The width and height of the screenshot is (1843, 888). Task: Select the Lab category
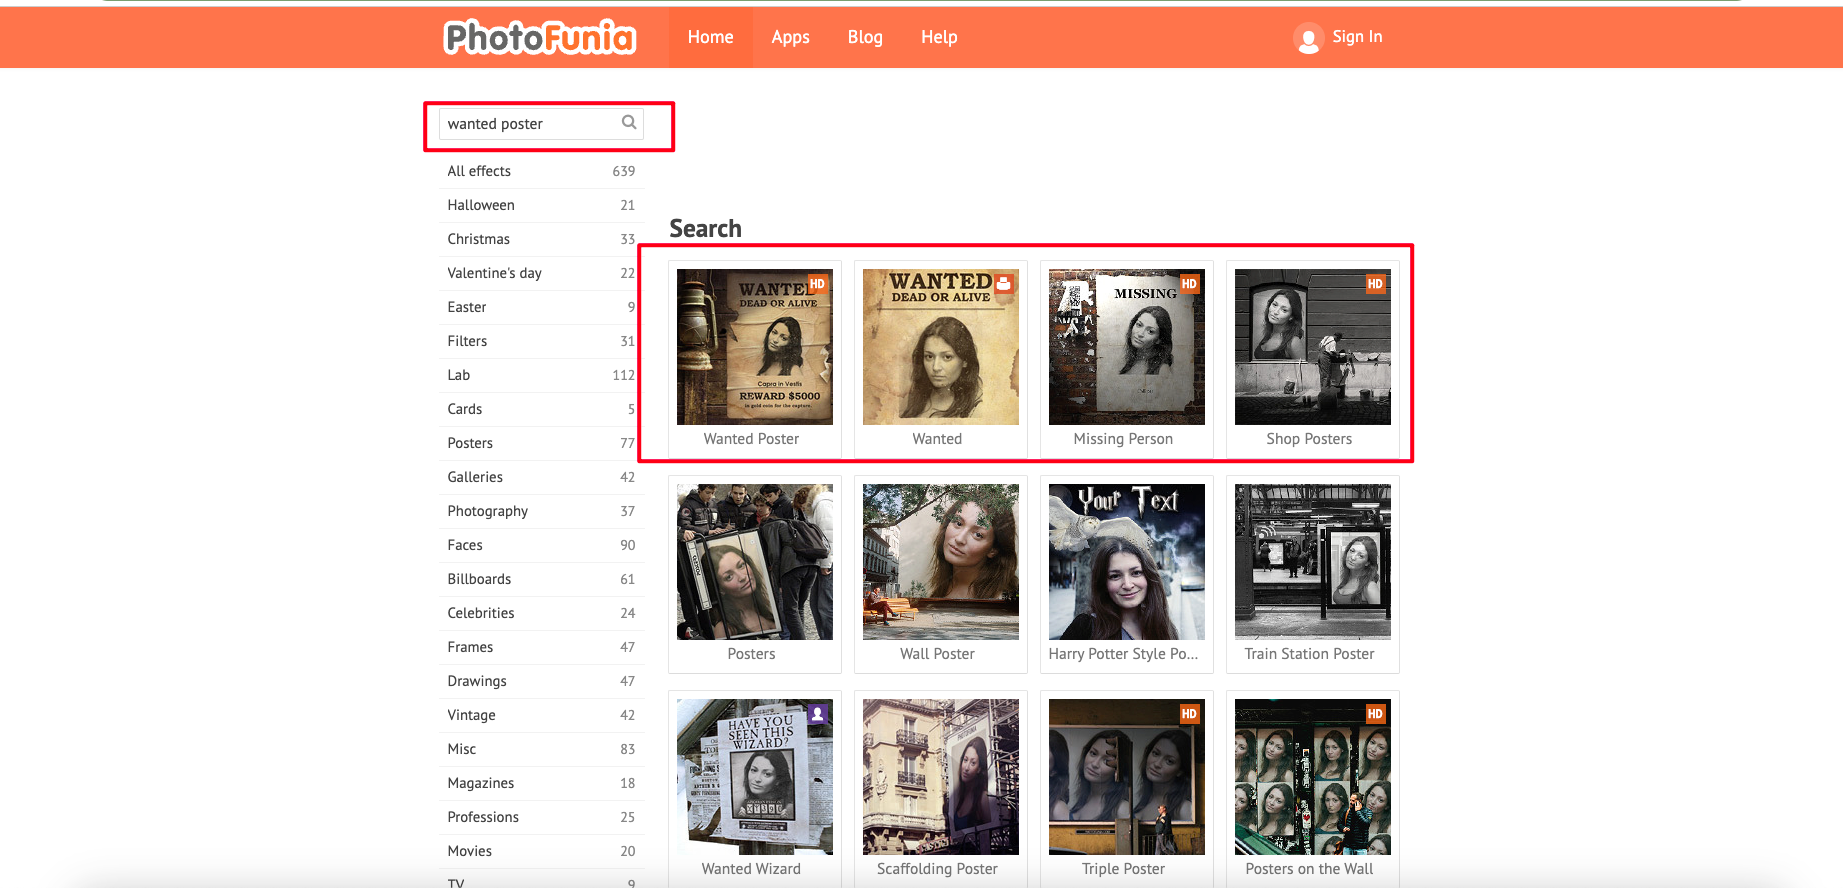point(541,375)
